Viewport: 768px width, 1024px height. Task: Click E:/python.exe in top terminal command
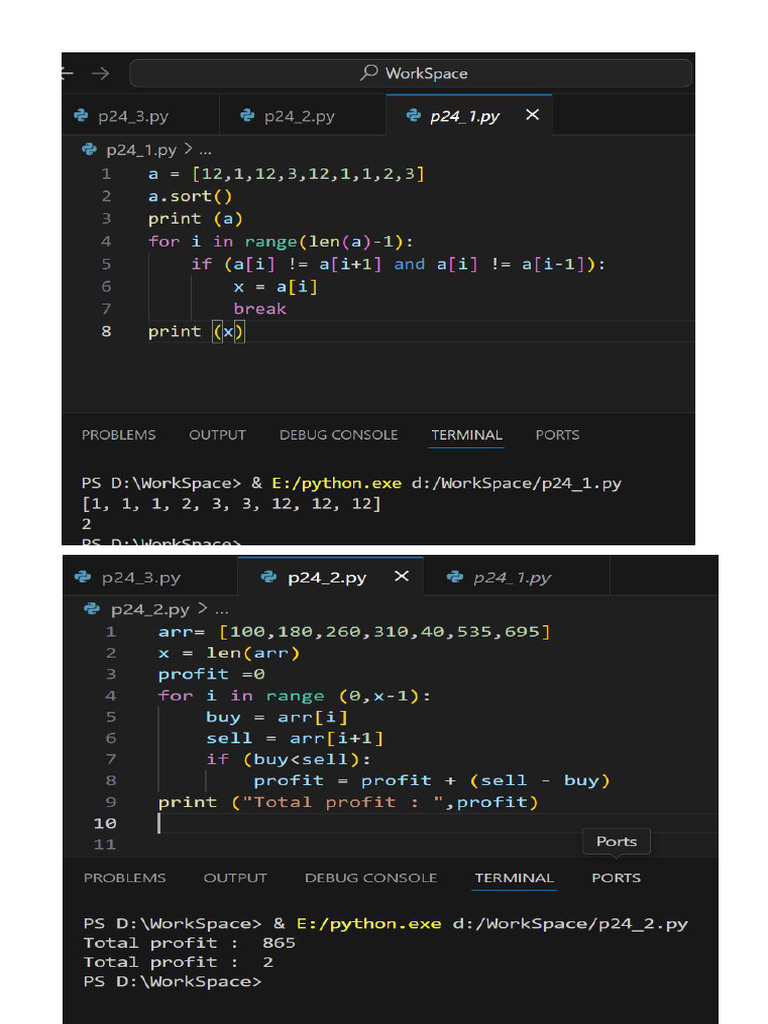pyautogui.click(x=336, y=483)
